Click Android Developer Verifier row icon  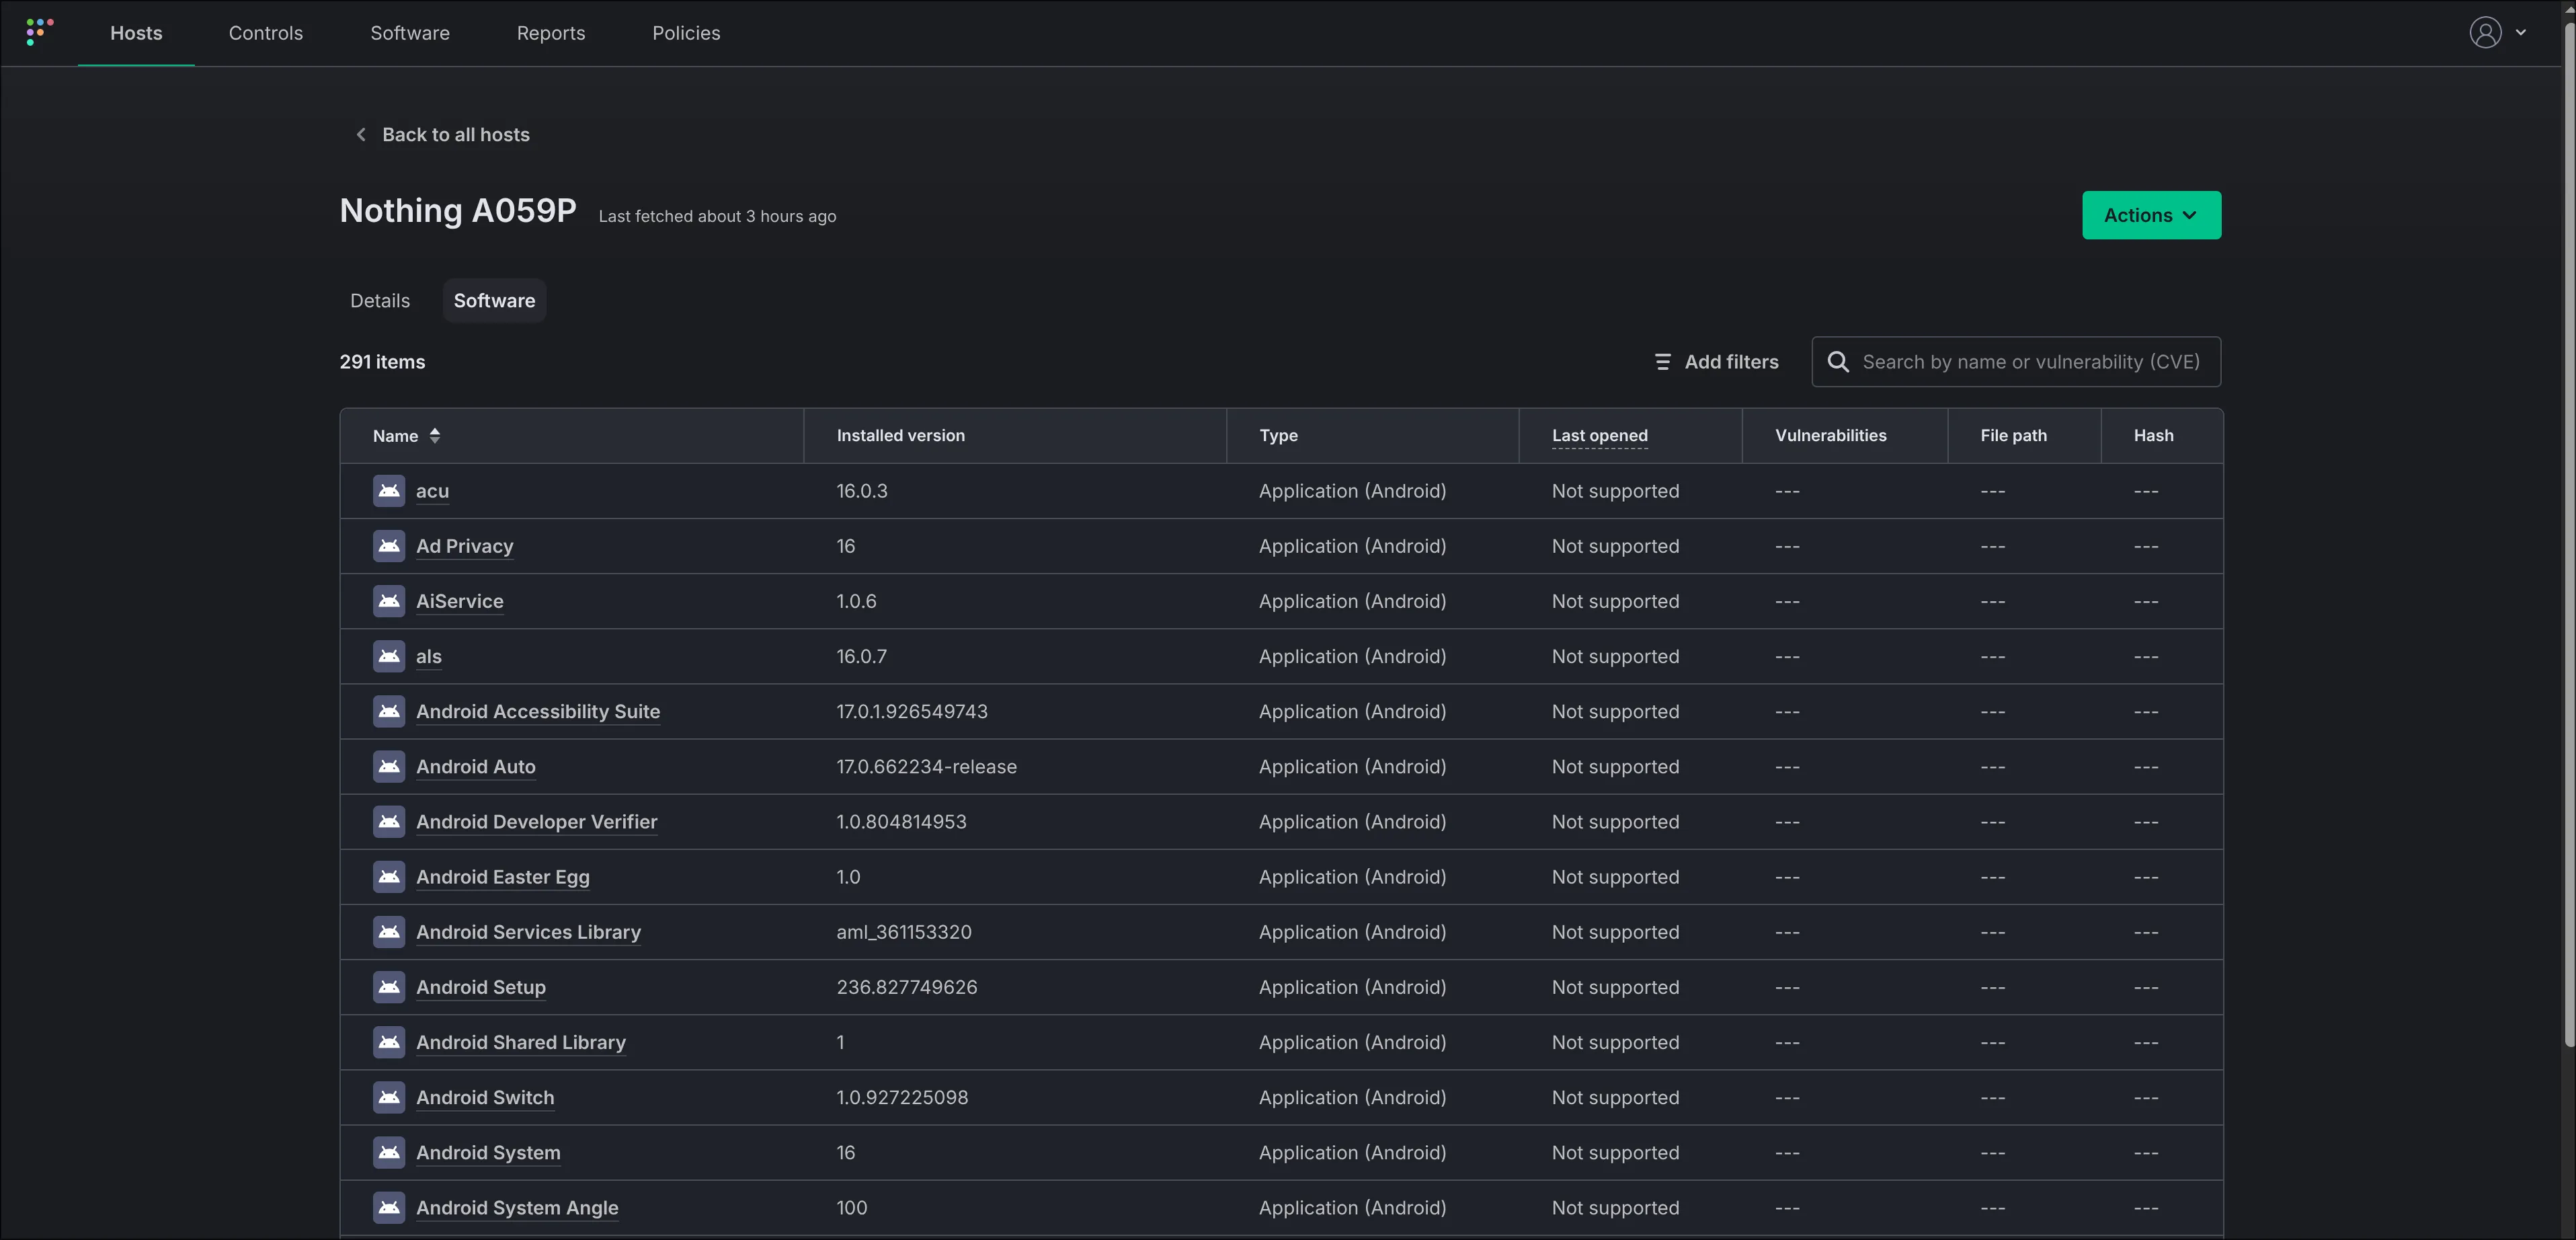[389, 821]
